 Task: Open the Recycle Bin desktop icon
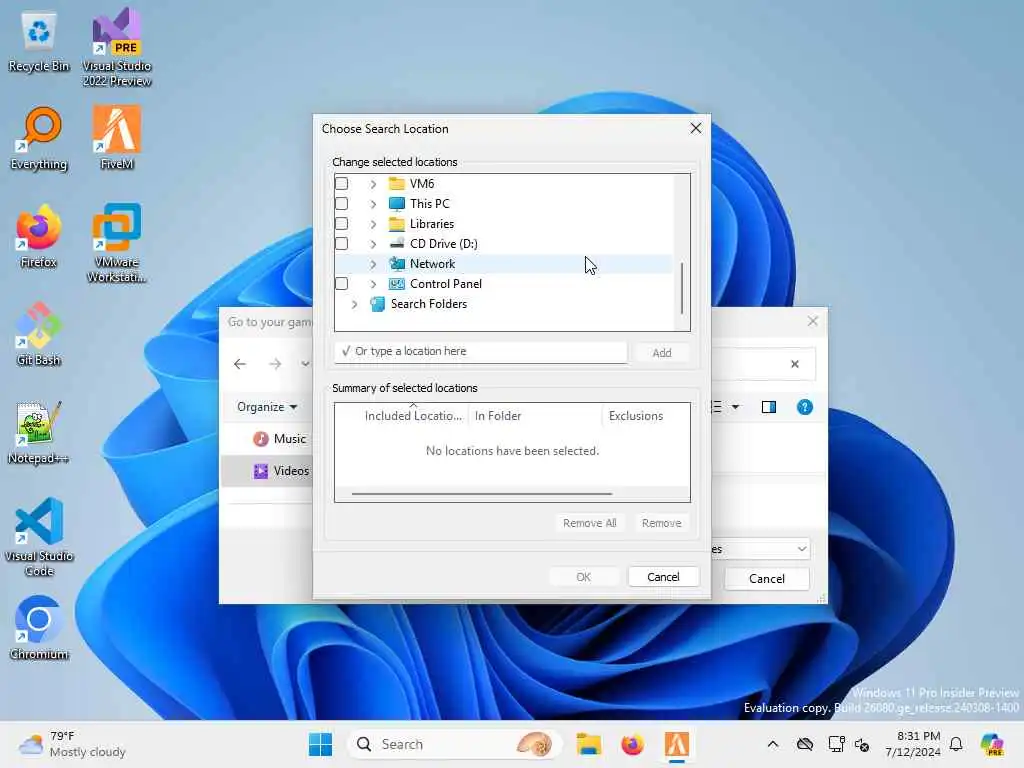point(39,42)
